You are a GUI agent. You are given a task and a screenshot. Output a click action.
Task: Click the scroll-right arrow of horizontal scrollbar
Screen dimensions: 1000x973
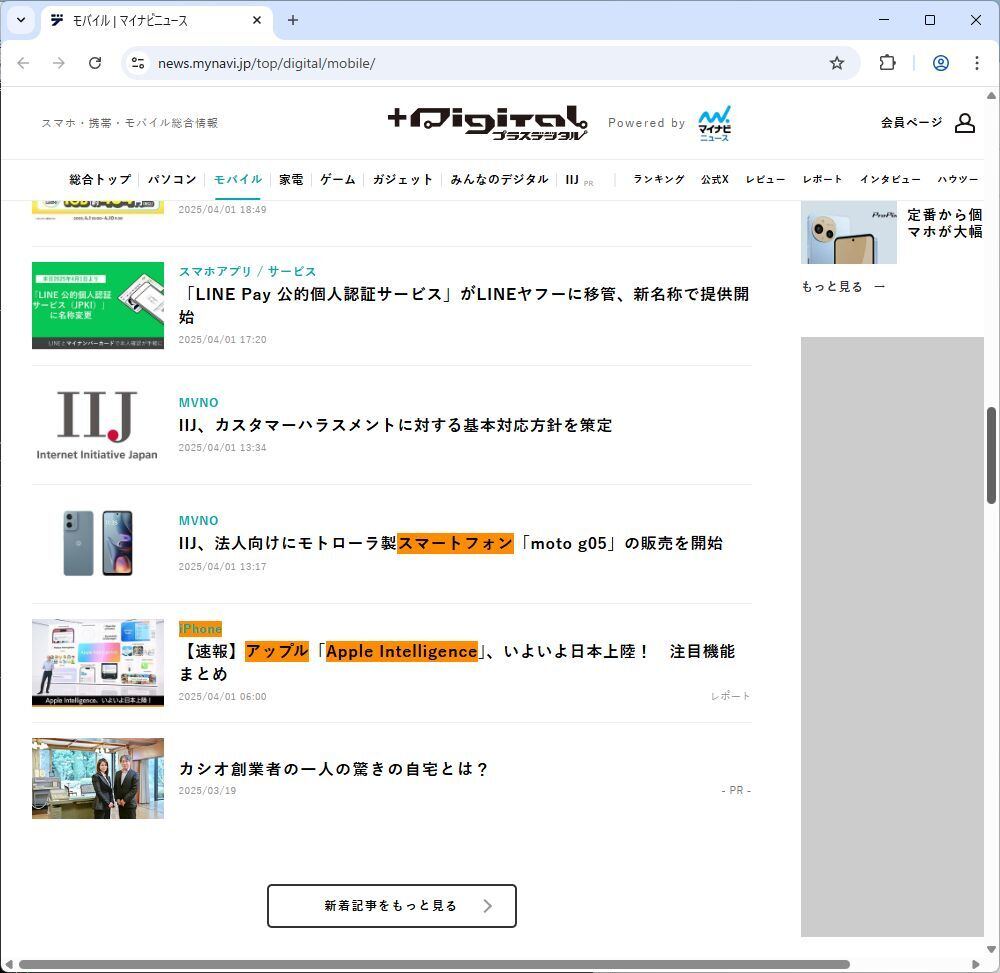(x=976, y=964)
